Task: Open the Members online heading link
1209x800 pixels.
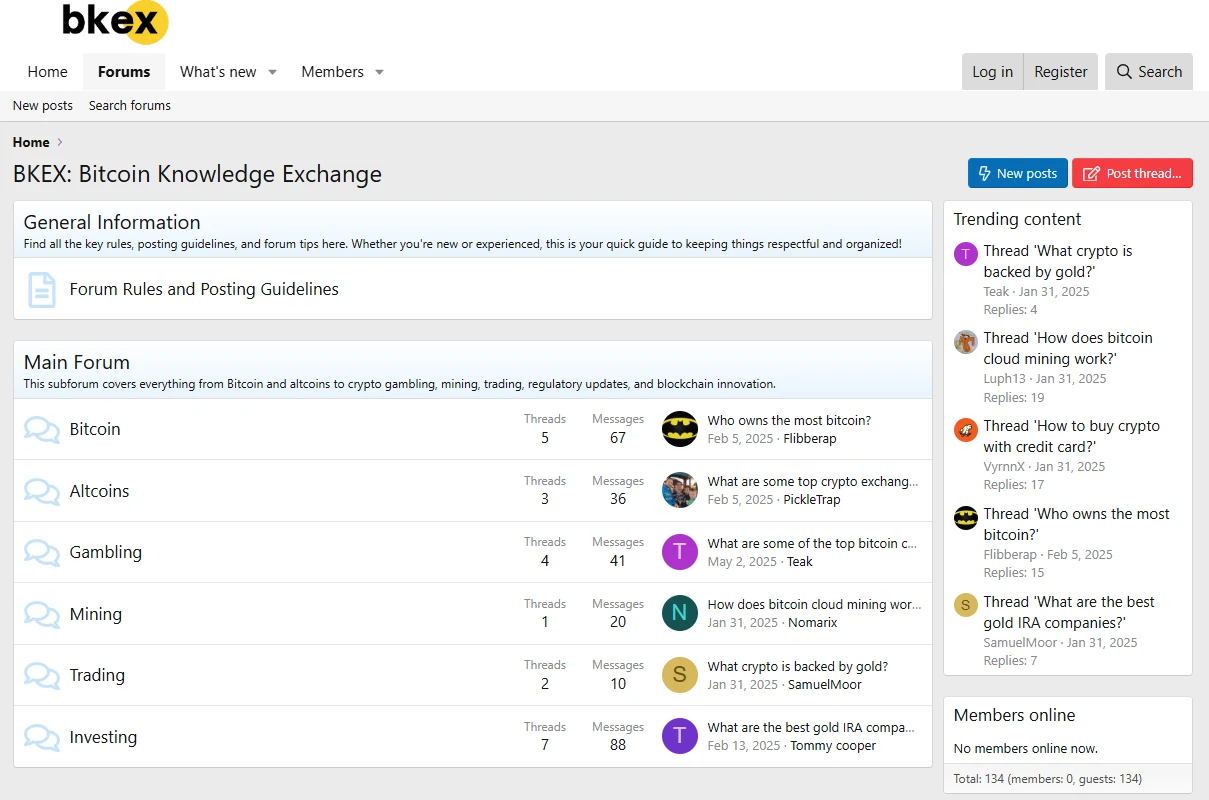Action: (1014, 715)
